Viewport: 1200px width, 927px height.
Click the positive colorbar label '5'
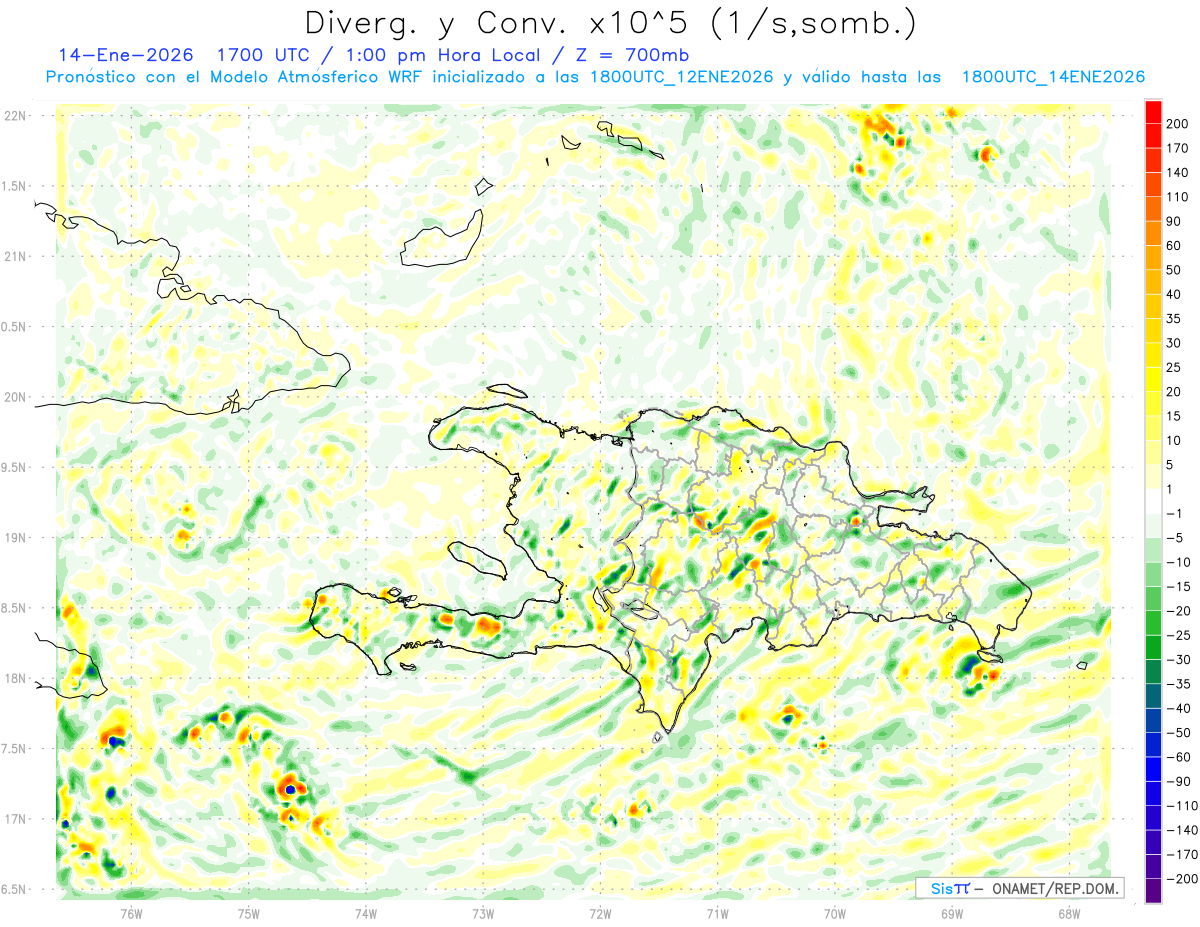[x=1172, y=465]
